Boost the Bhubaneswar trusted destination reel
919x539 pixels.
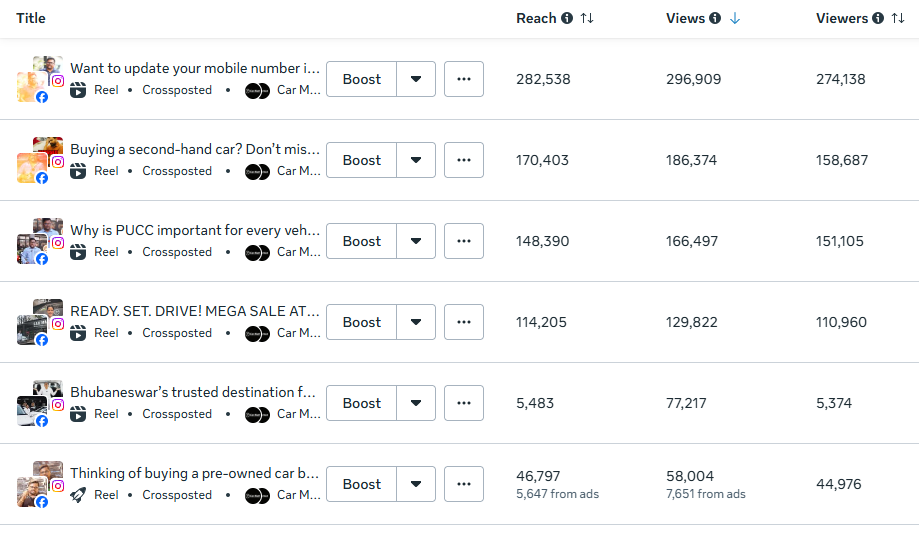(x=361, y=403)
